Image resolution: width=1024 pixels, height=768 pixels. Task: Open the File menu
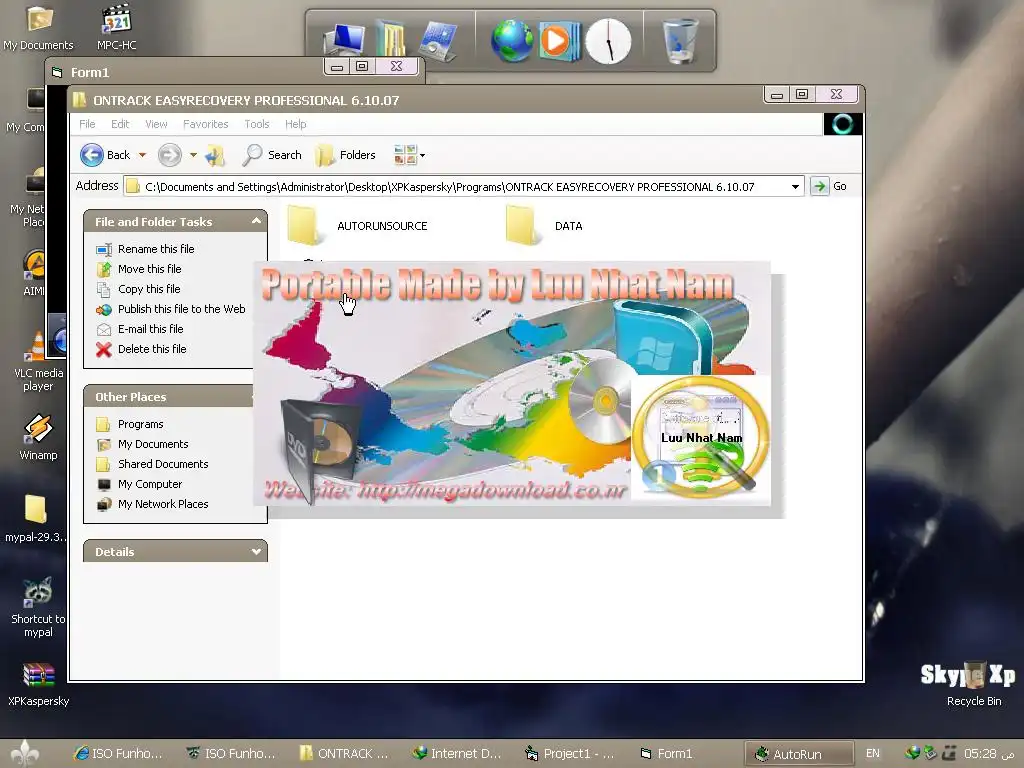[87, 124]
